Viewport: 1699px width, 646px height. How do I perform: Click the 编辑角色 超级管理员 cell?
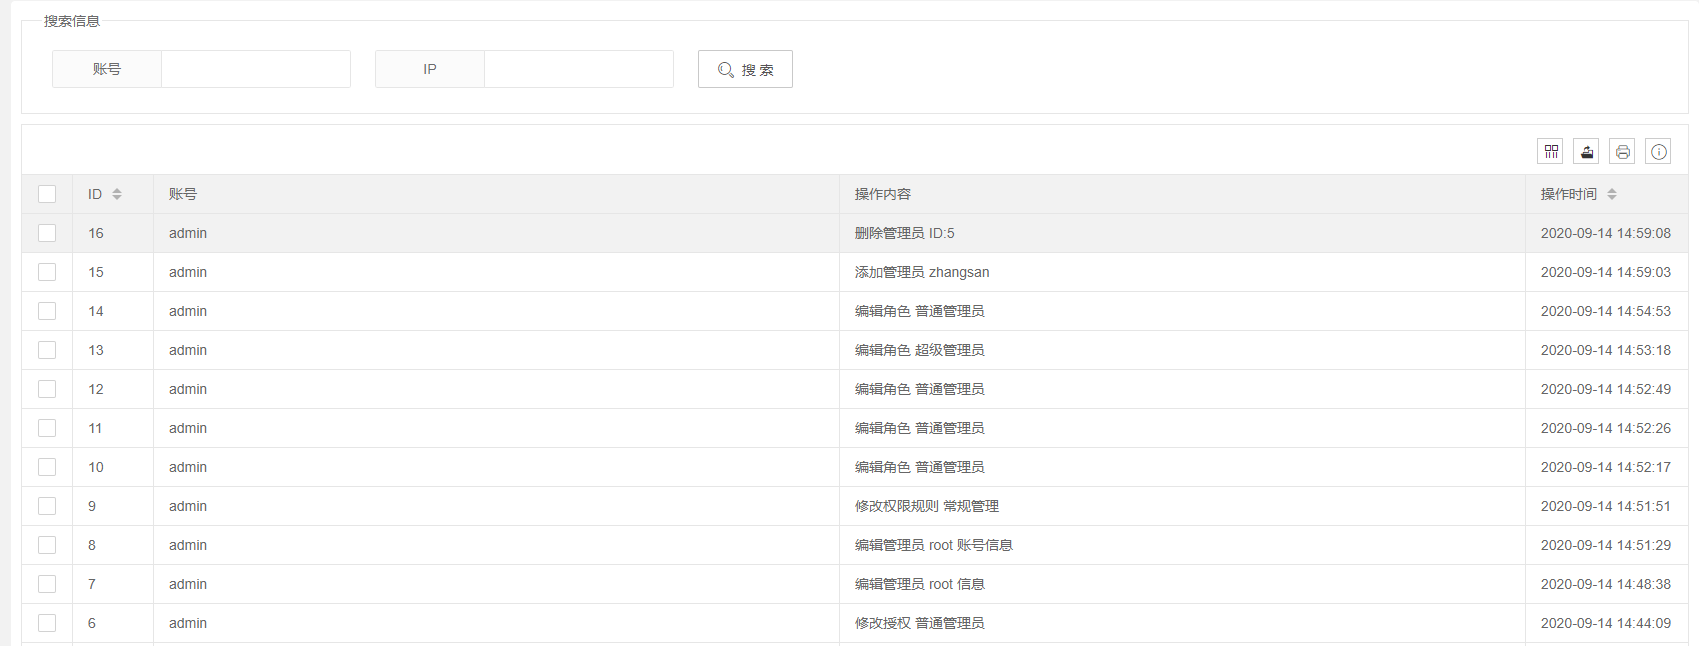(x=1182, y=350)
